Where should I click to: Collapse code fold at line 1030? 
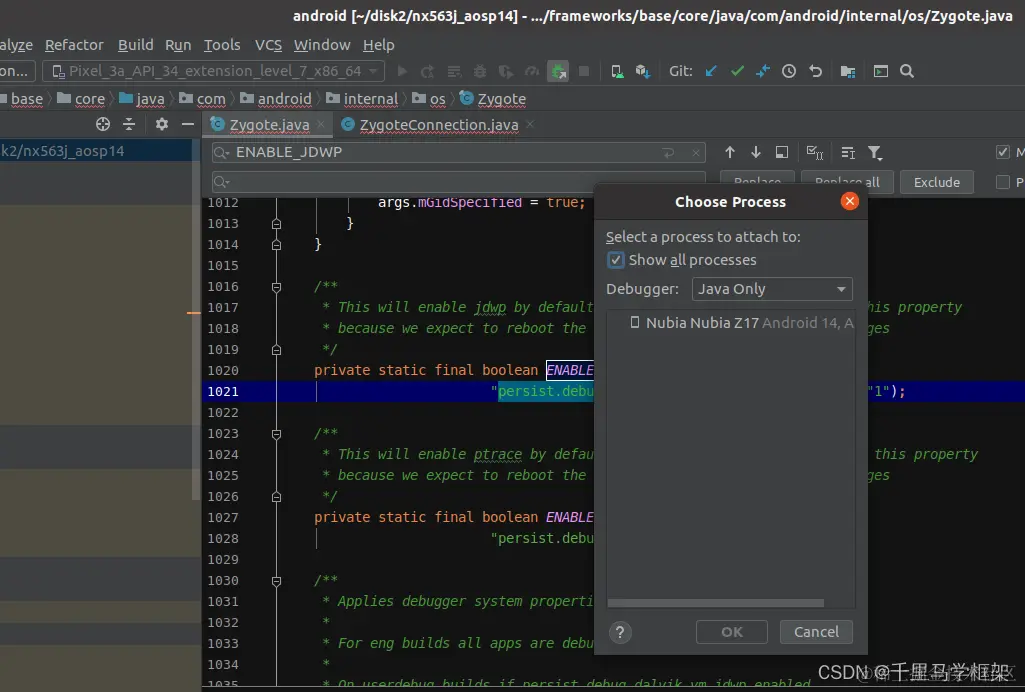point(277,581)
